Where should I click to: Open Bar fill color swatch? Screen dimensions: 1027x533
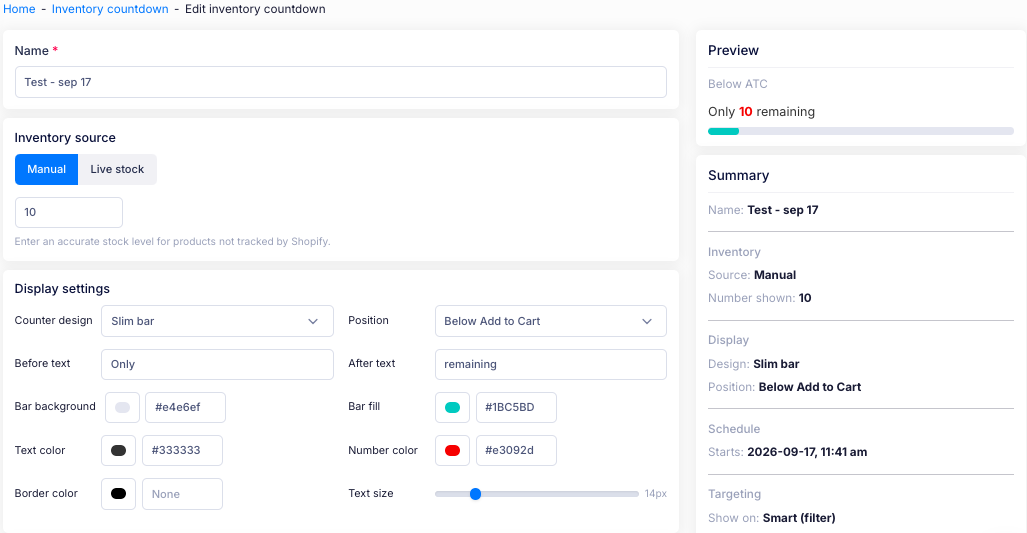click(453, 407)
